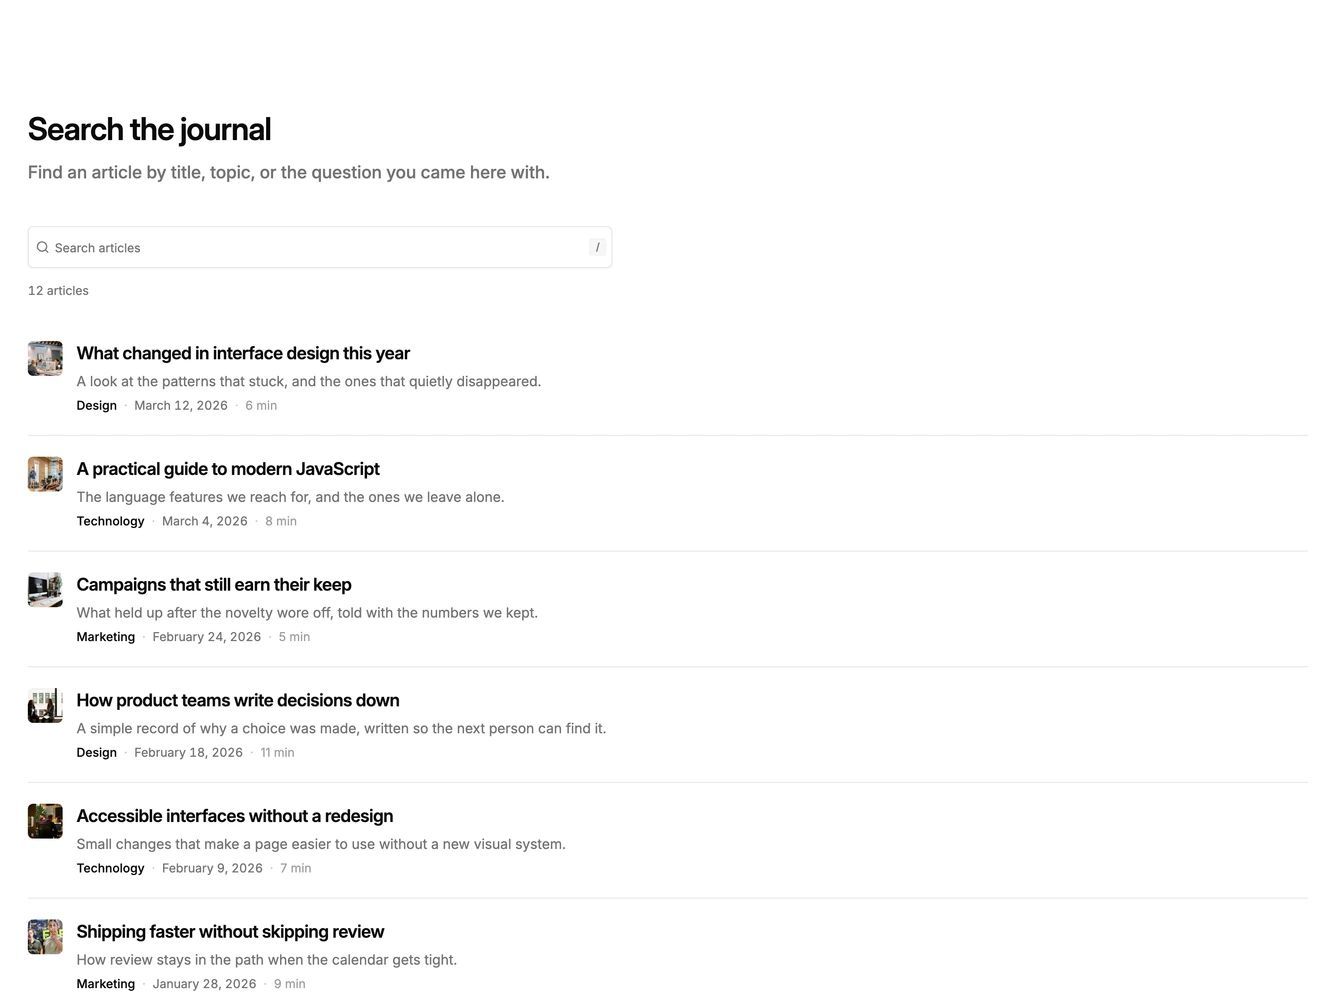This screenshot has width=1336, height=1002.
Task: Click description 'Small changes that make a page easier'
Action: pos(321,844)
